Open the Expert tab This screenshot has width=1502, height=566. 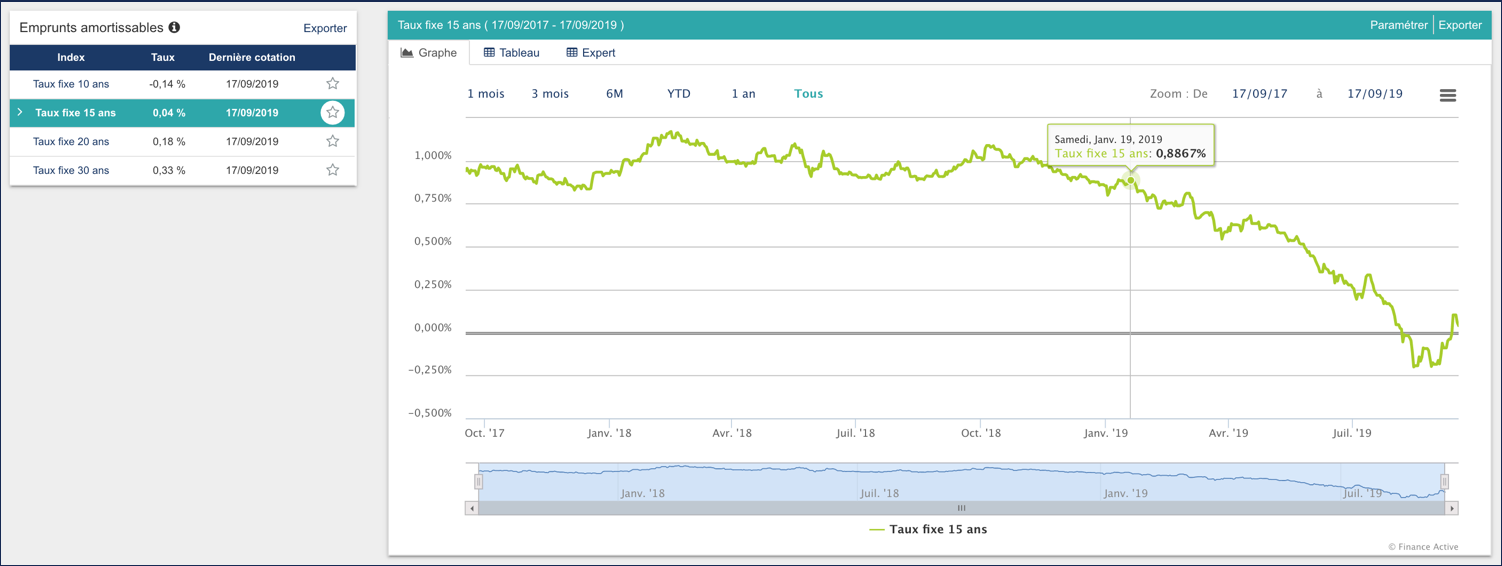[591, 53]
